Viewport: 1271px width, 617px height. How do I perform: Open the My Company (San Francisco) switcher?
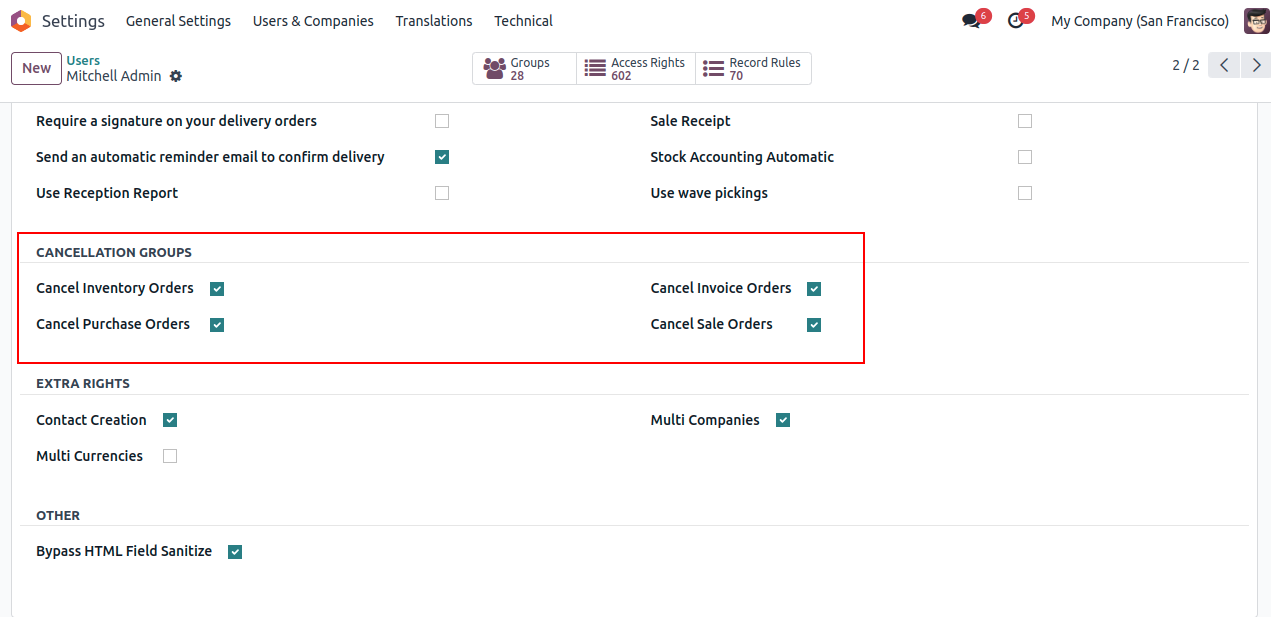[1139, 21]
